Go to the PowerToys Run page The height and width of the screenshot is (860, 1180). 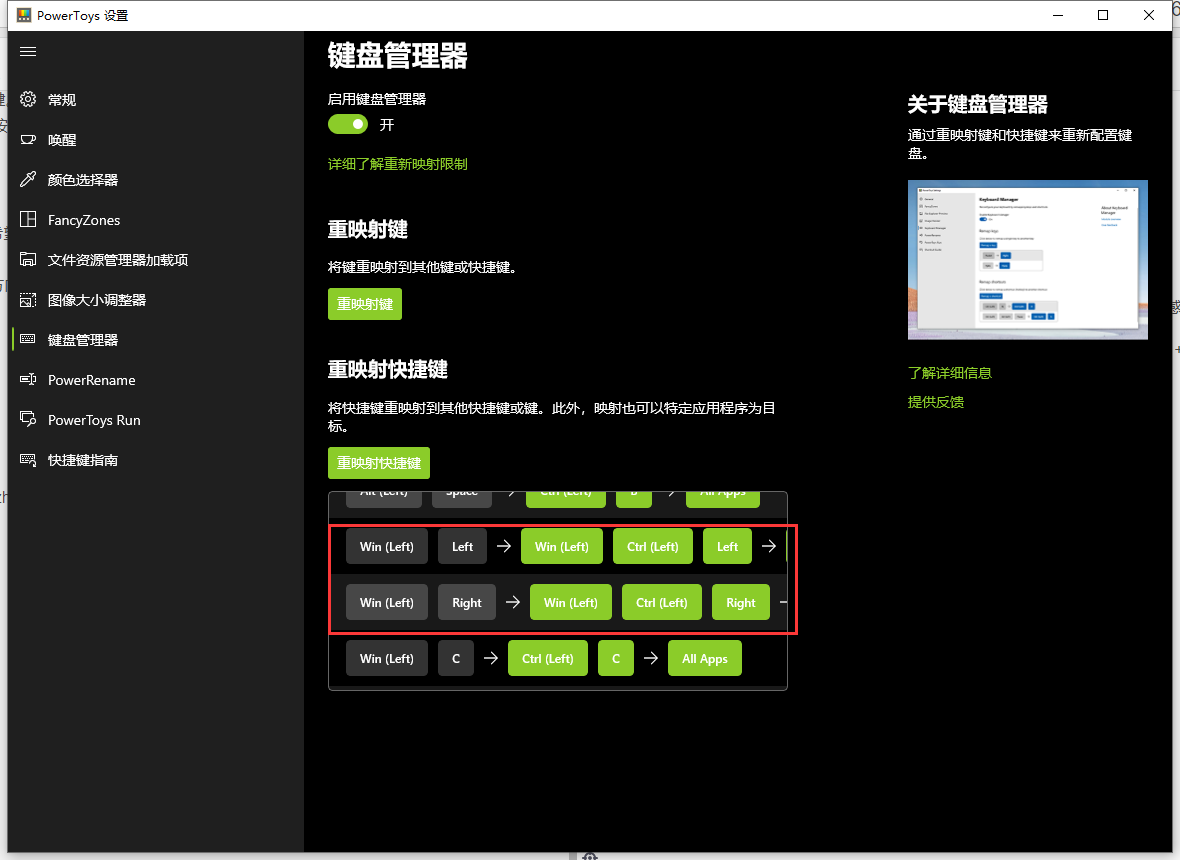tap(156, 420)
